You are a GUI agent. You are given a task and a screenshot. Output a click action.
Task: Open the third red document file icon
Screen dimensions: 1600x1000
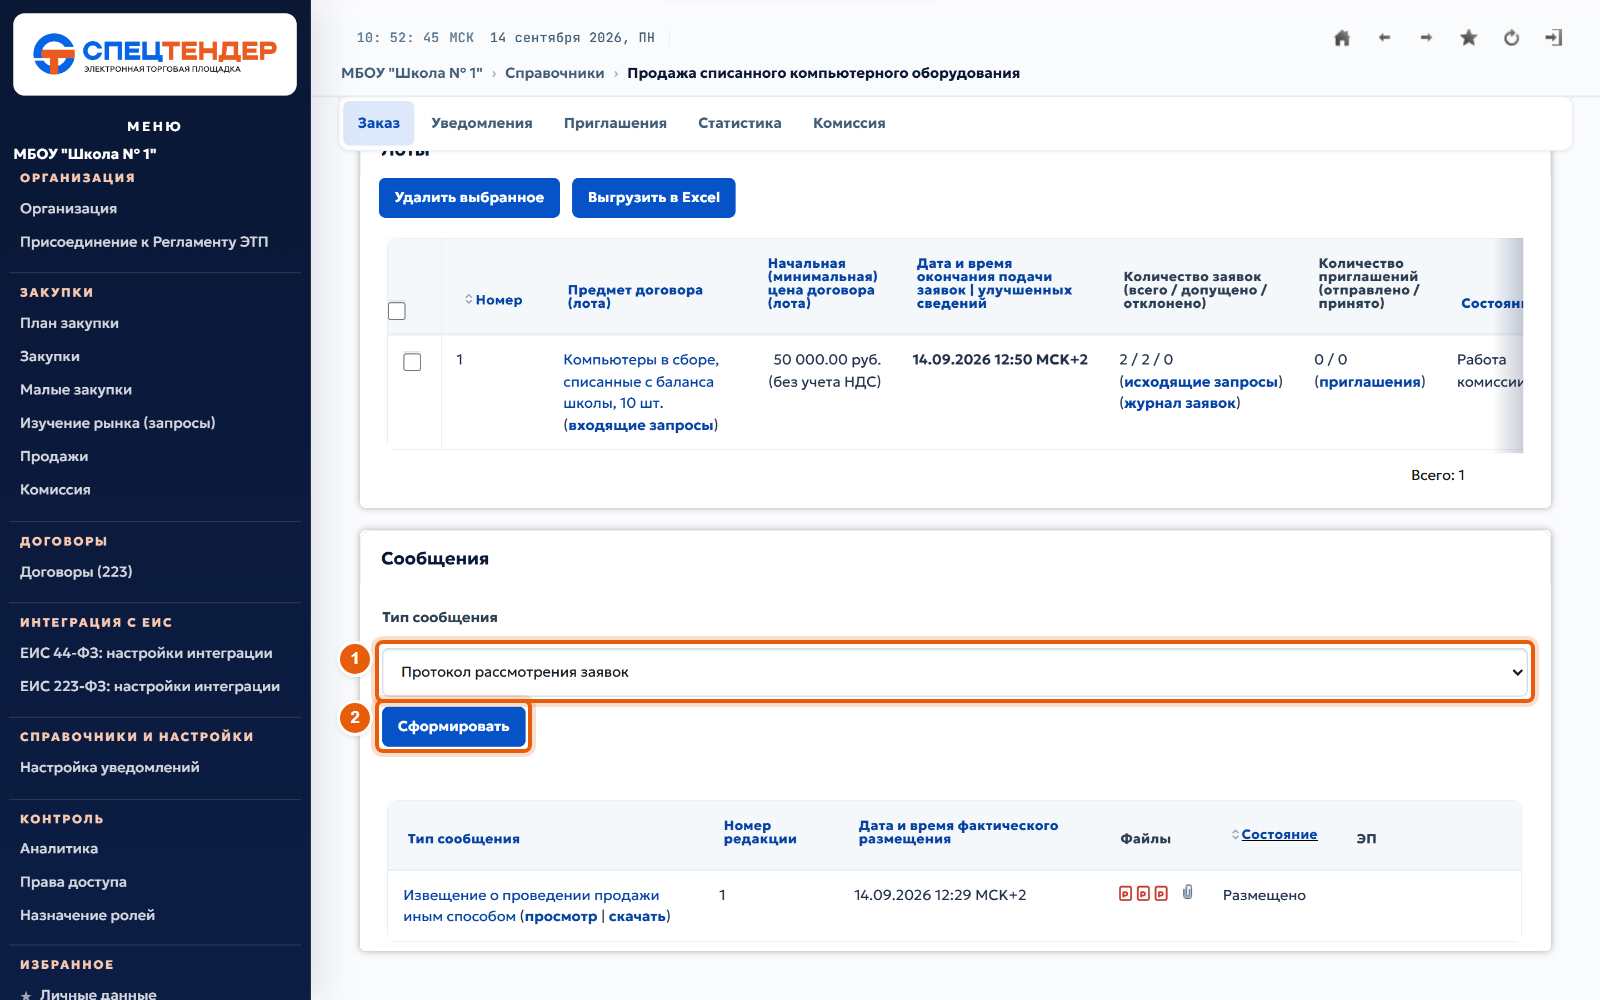click(1161, 893)
